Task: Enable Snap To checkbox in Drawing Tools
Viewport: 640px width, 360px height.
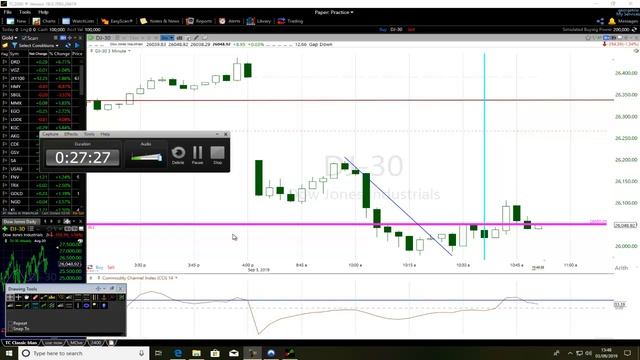Action: click(x=11, y=329)
